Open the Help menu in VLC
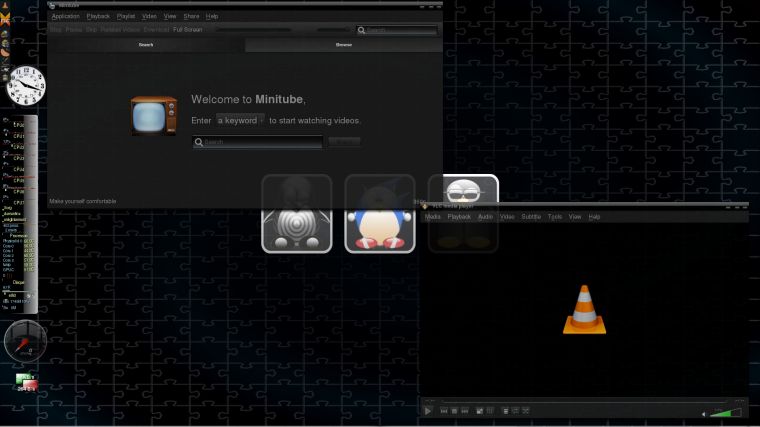 point(594,217)
